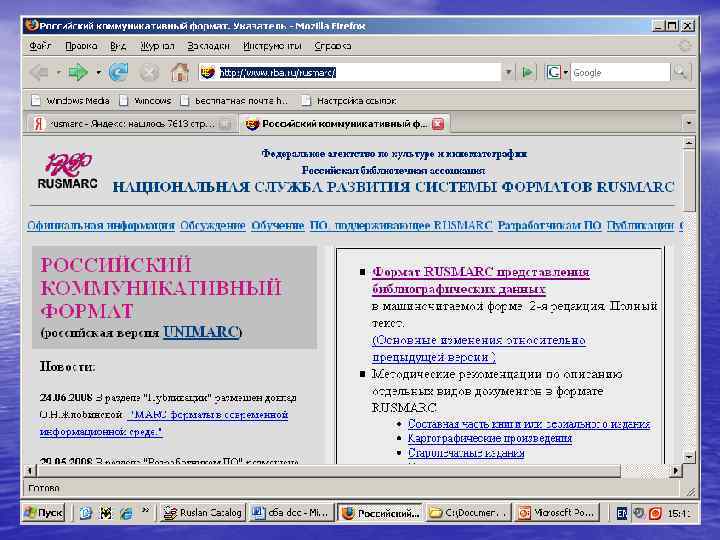Open the search engine selector dropdown
The height and width of the screenshot is (540, 720).
coord(566,73)
